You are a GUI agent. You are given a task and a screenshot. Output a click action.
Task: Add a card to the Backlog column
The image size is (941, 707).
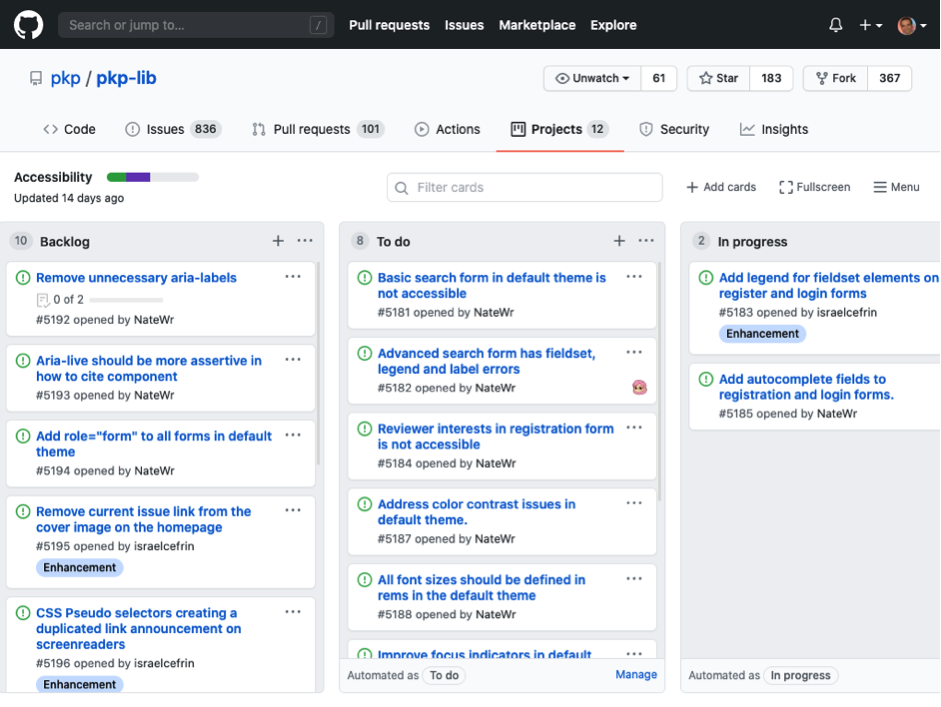pyautogui.click(x=278, y=241)
